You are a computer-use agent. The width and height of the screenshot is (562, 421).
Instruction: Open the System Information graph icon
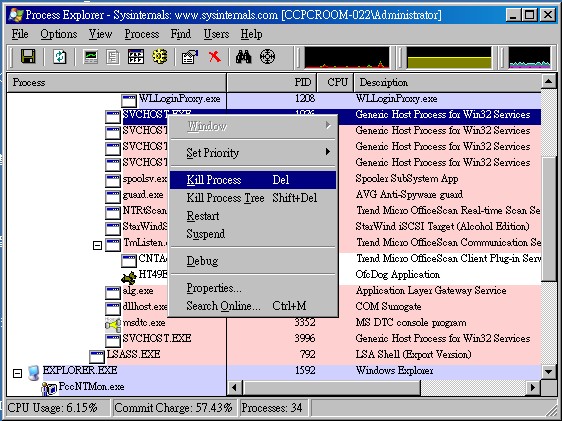[91, 57]
